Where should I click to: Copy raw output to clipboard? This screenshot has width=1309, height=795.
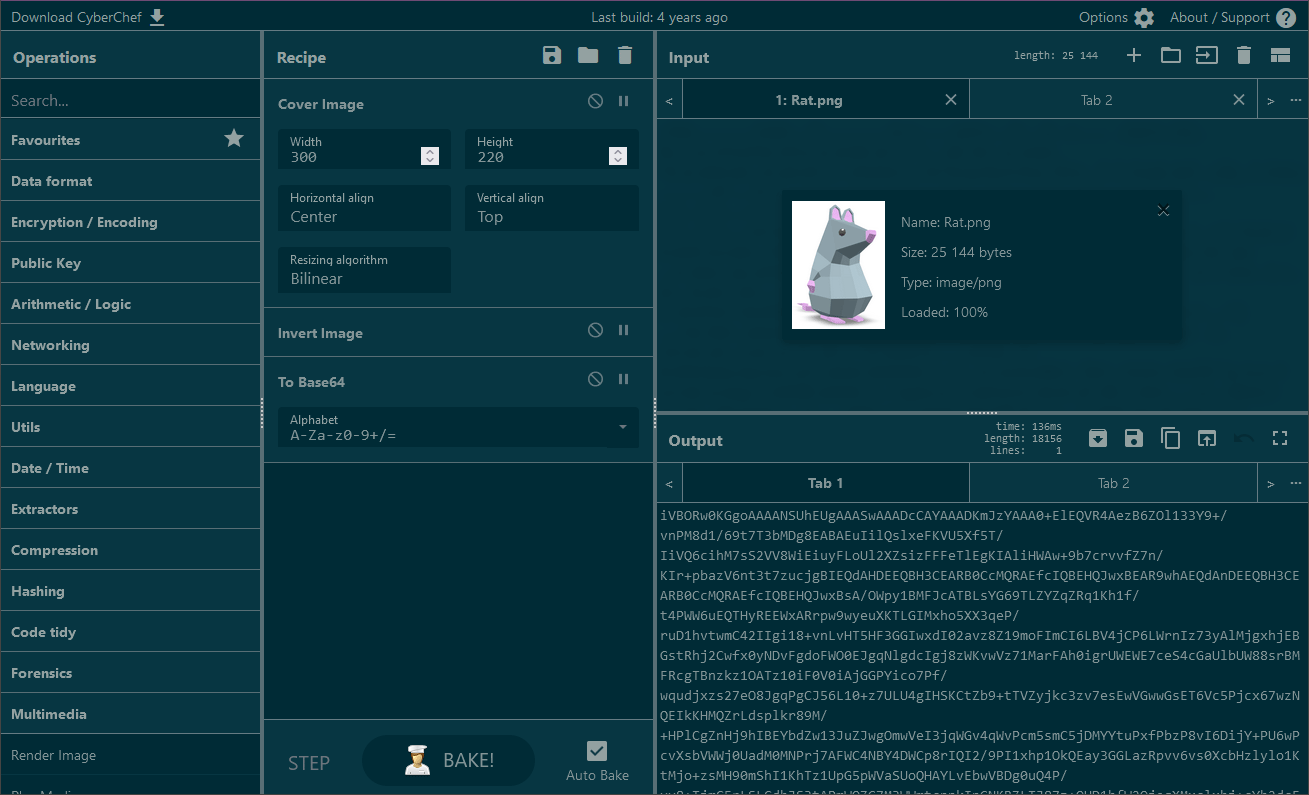(x=1170, y=438)
